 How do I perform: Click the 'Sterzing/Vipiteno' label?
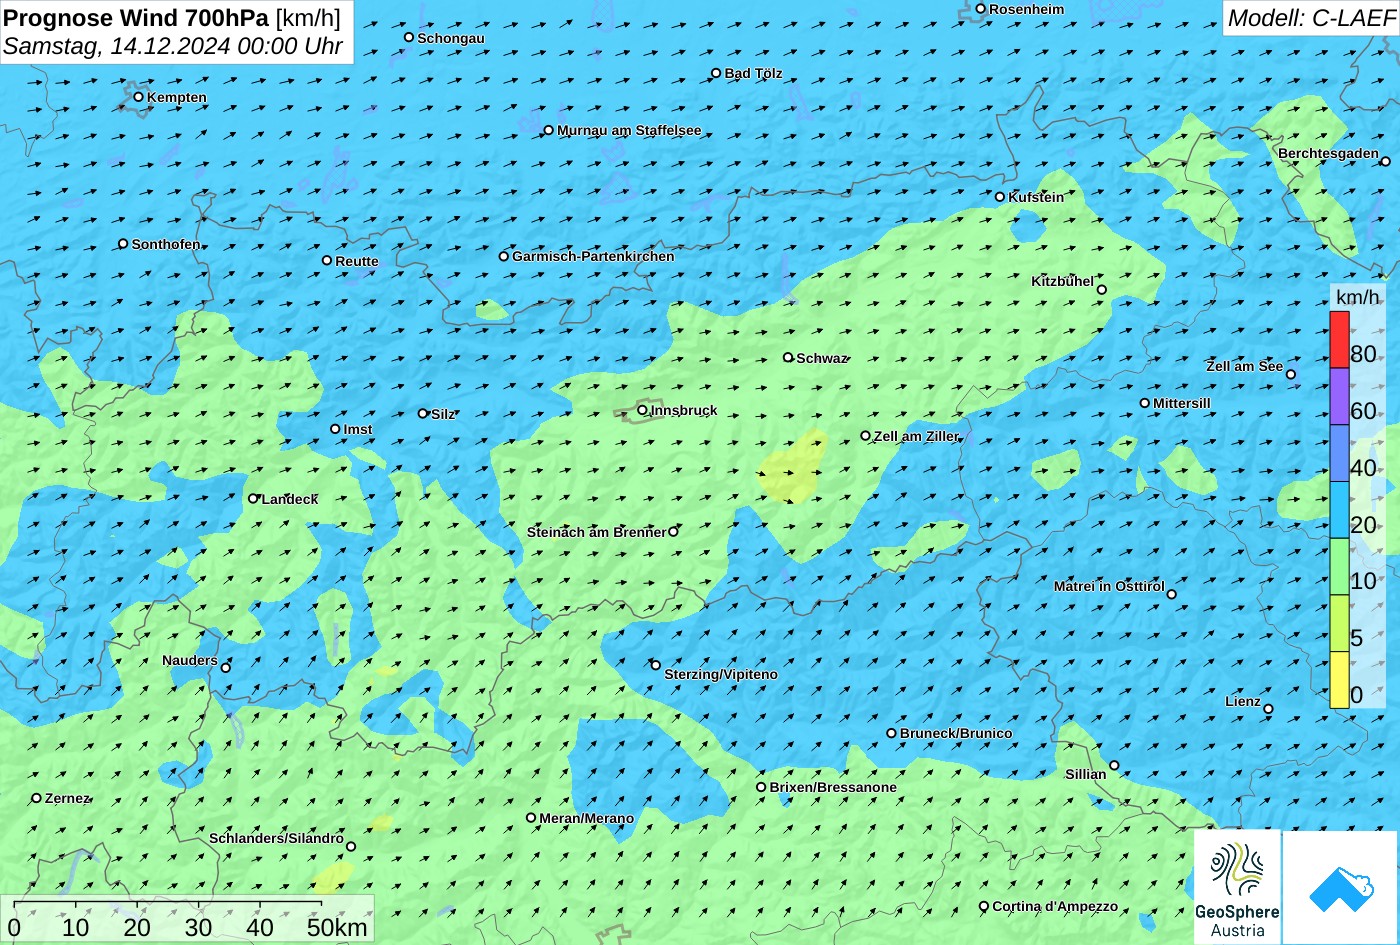tap(721, 674)
